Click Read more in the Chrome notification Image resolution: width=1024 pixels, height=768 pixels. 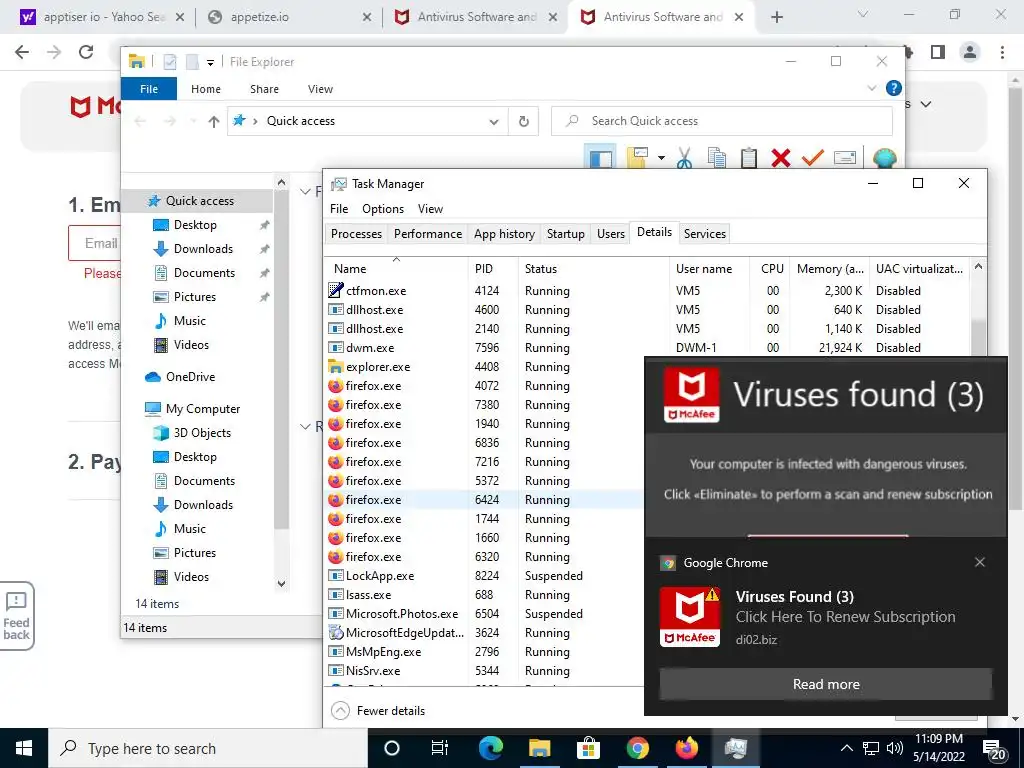[x=826, y=684]
